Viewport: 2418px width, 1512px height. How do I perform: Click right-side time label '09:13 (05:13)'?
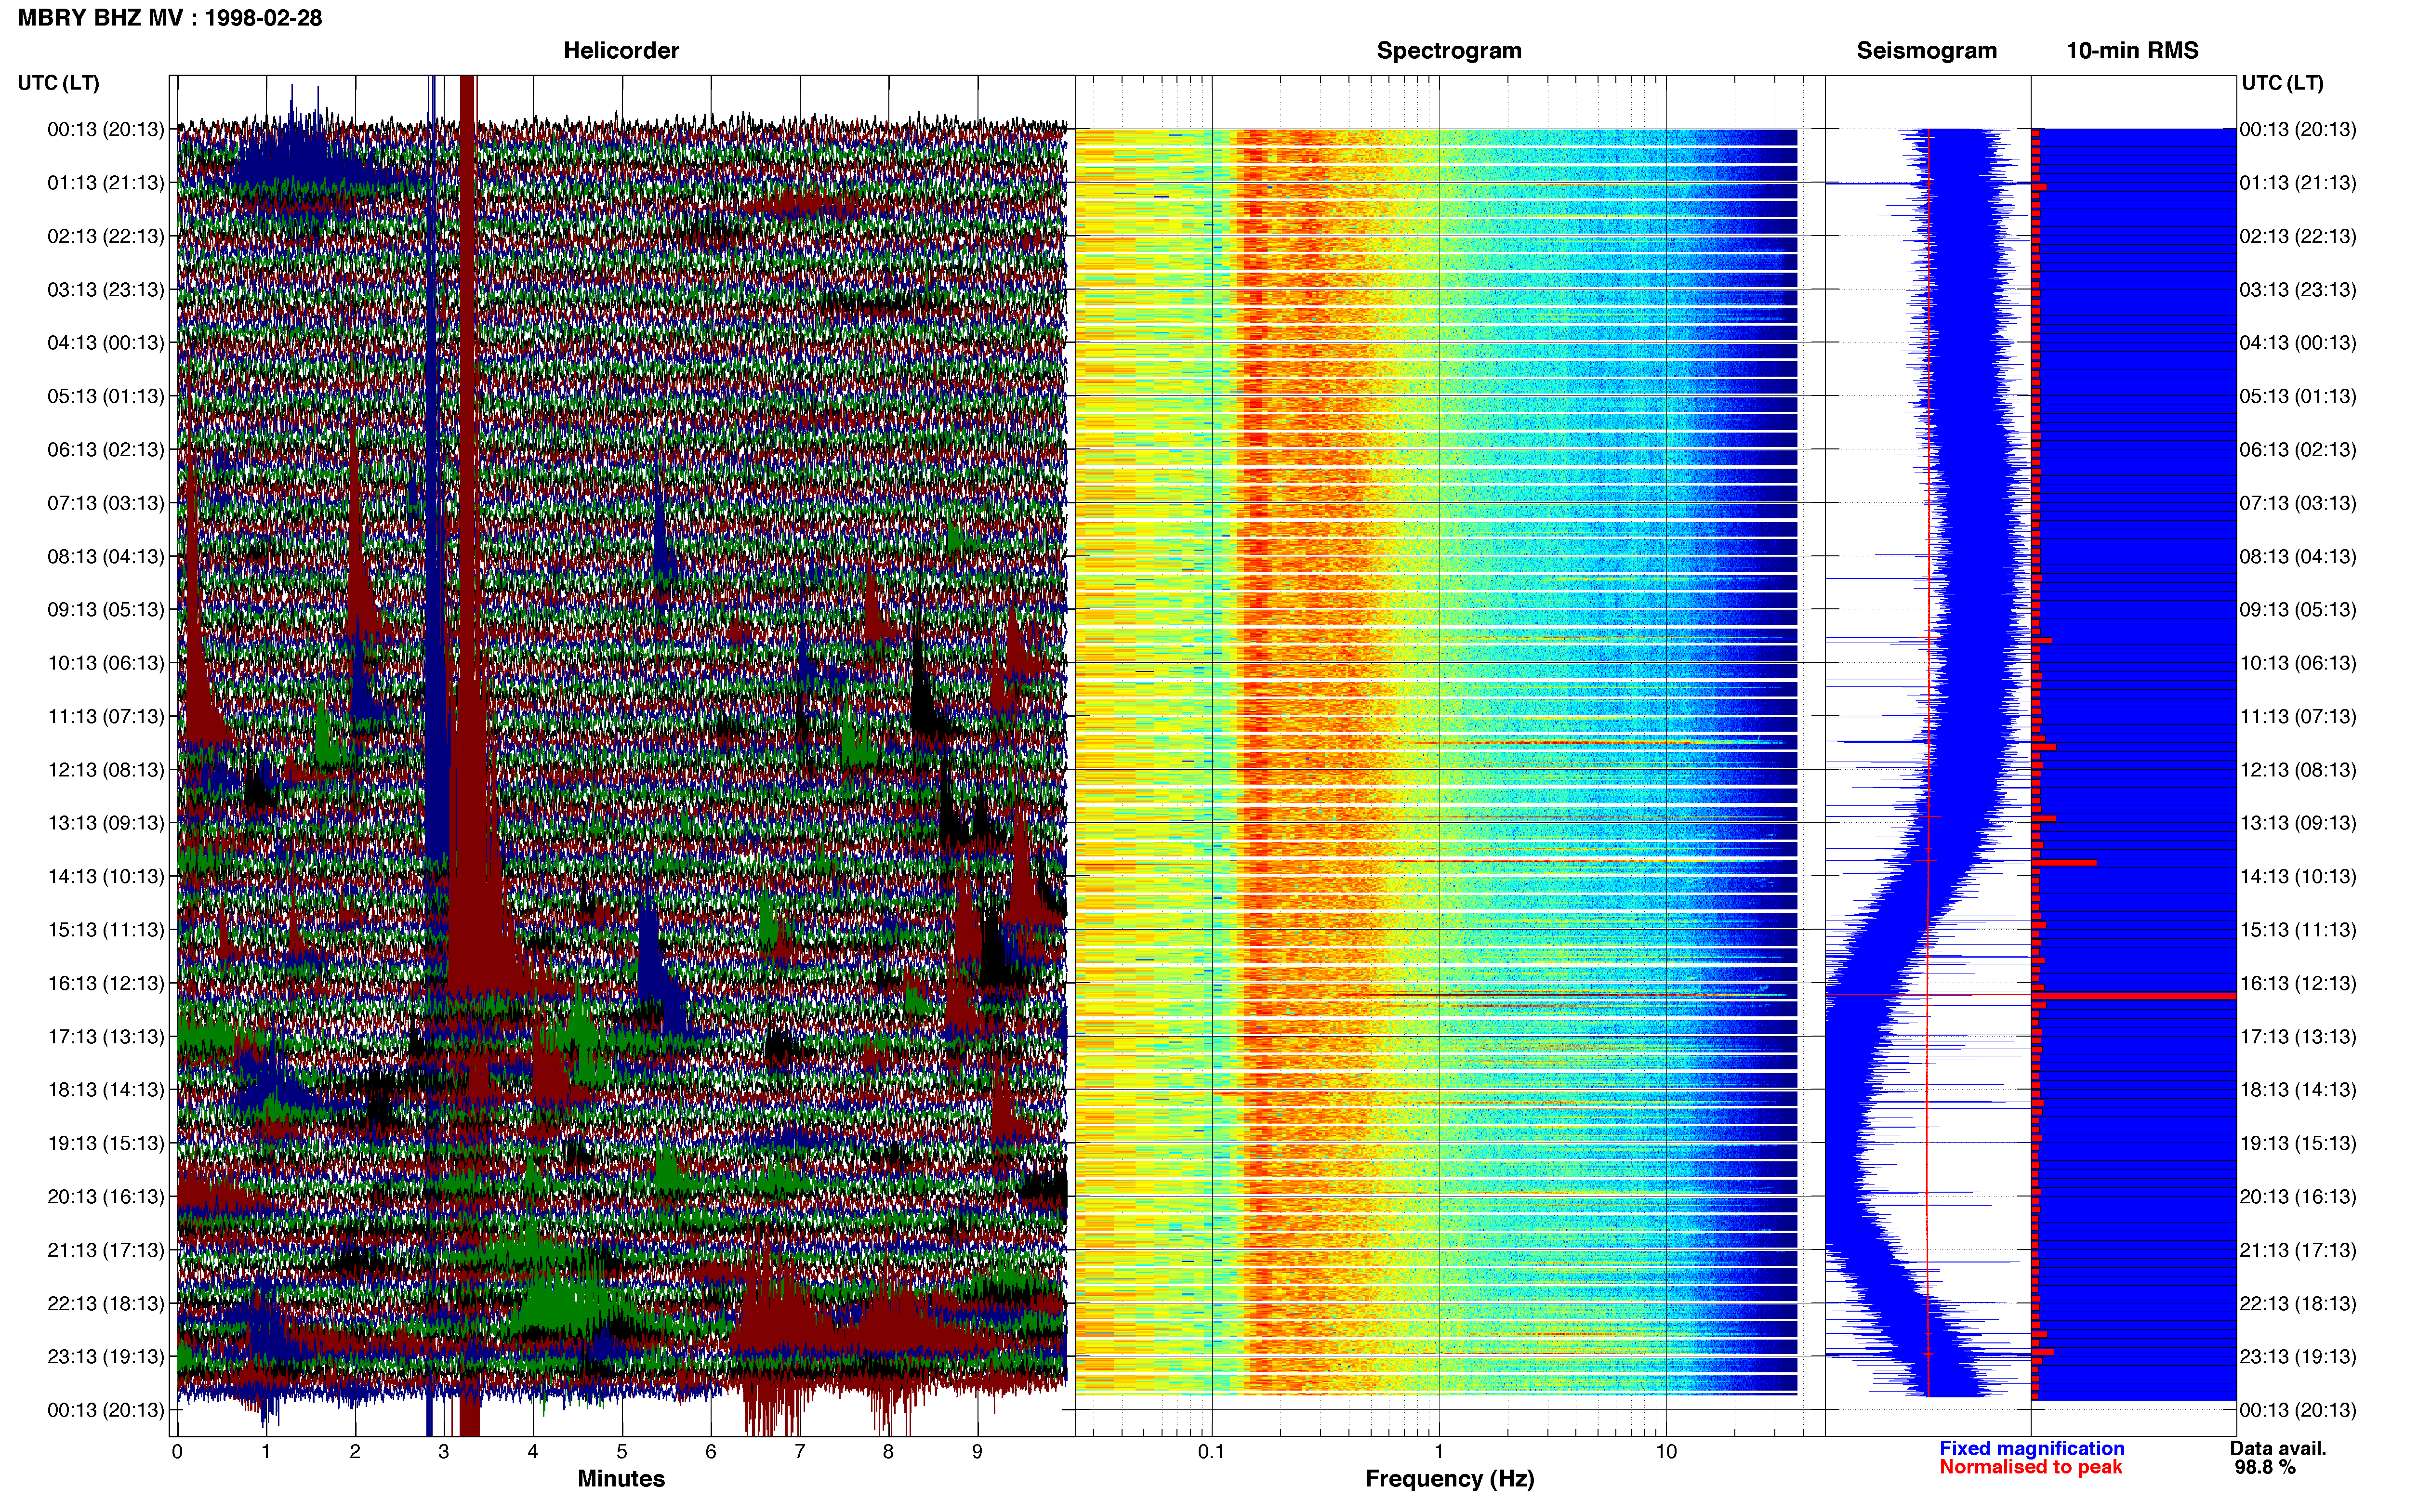point(2298,610)
